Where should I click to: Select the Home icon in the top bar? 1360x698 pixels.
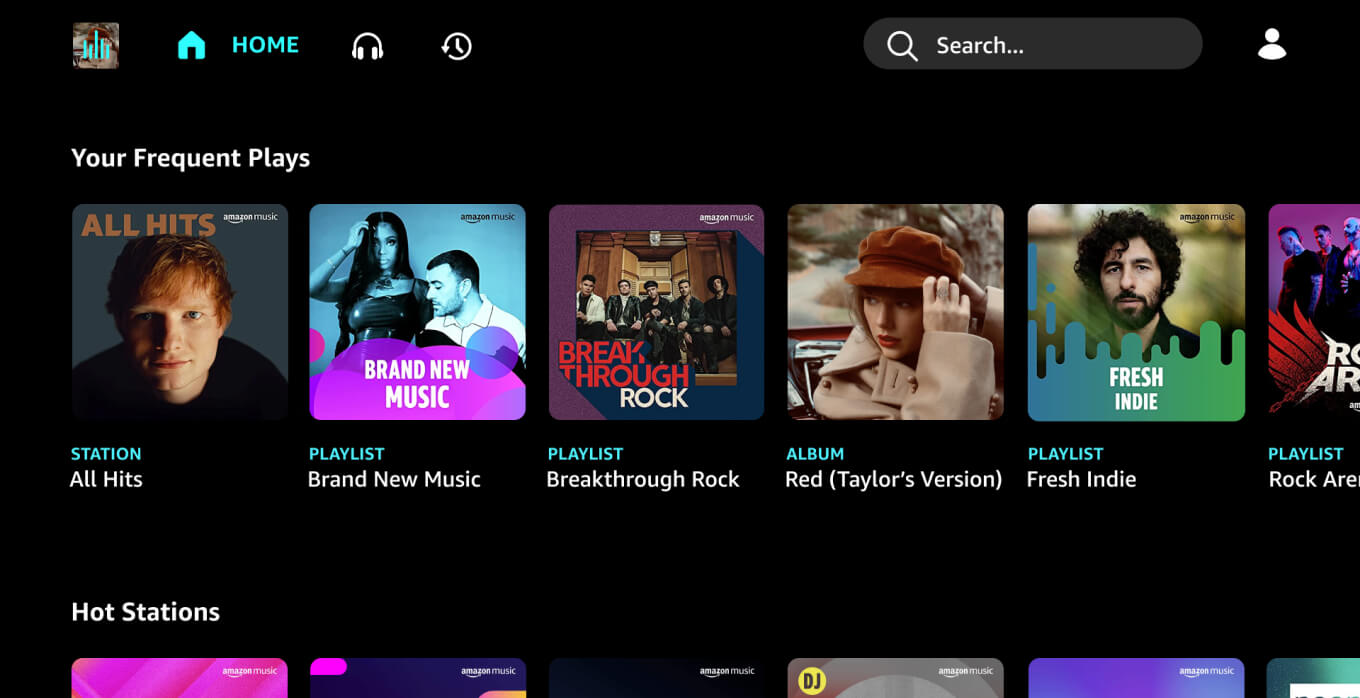pyautogui.click(x=190, y=44)
